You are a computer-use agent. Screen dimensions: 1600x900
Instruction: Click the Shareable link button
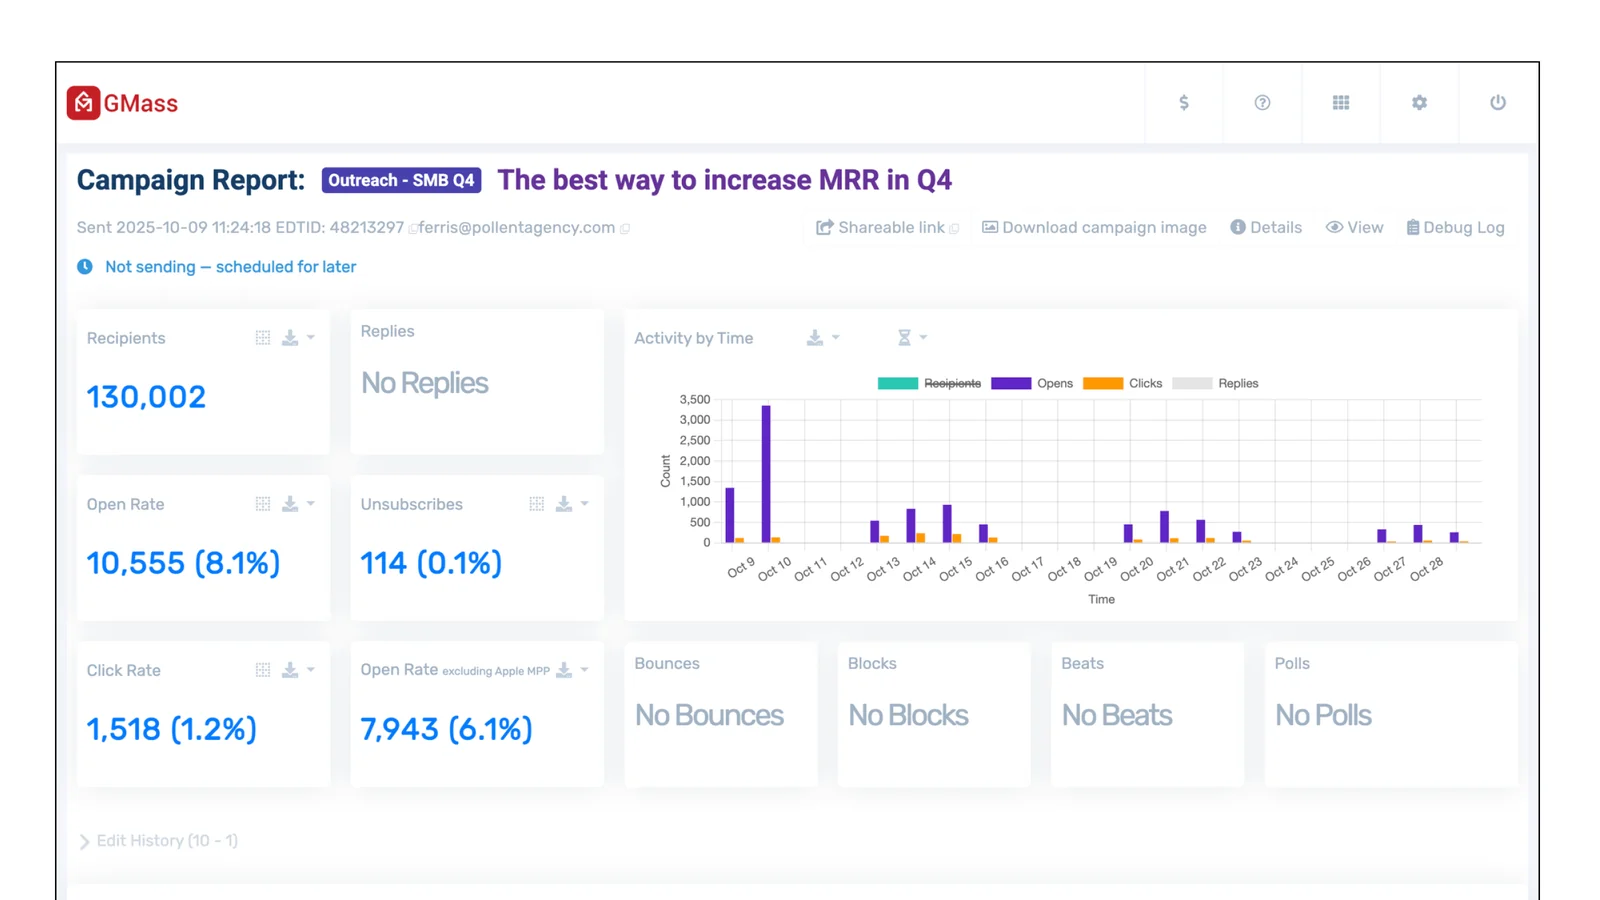click(887, 228)
